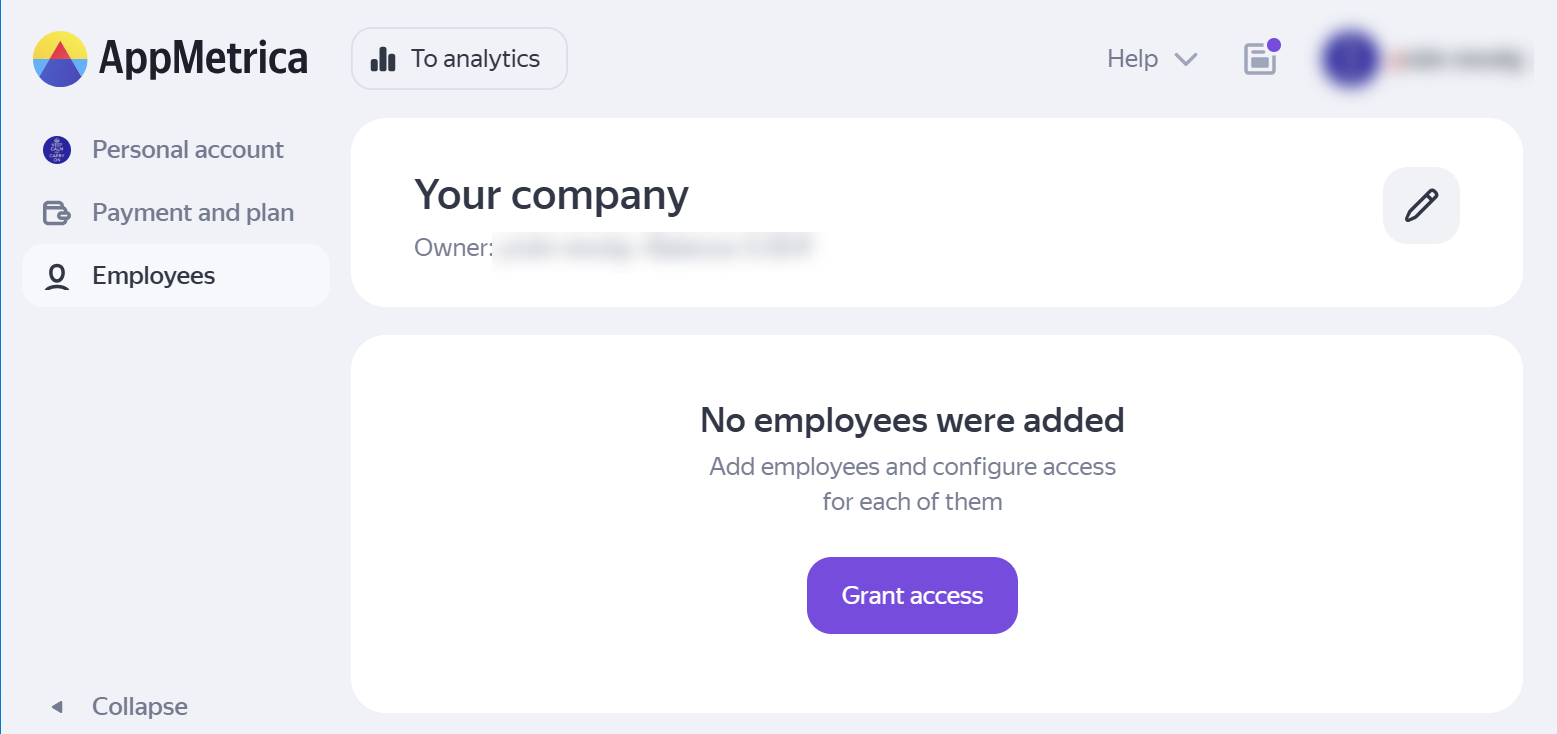Click the user profile avatar in header

pyautogui.click(x=1350, y=59)
